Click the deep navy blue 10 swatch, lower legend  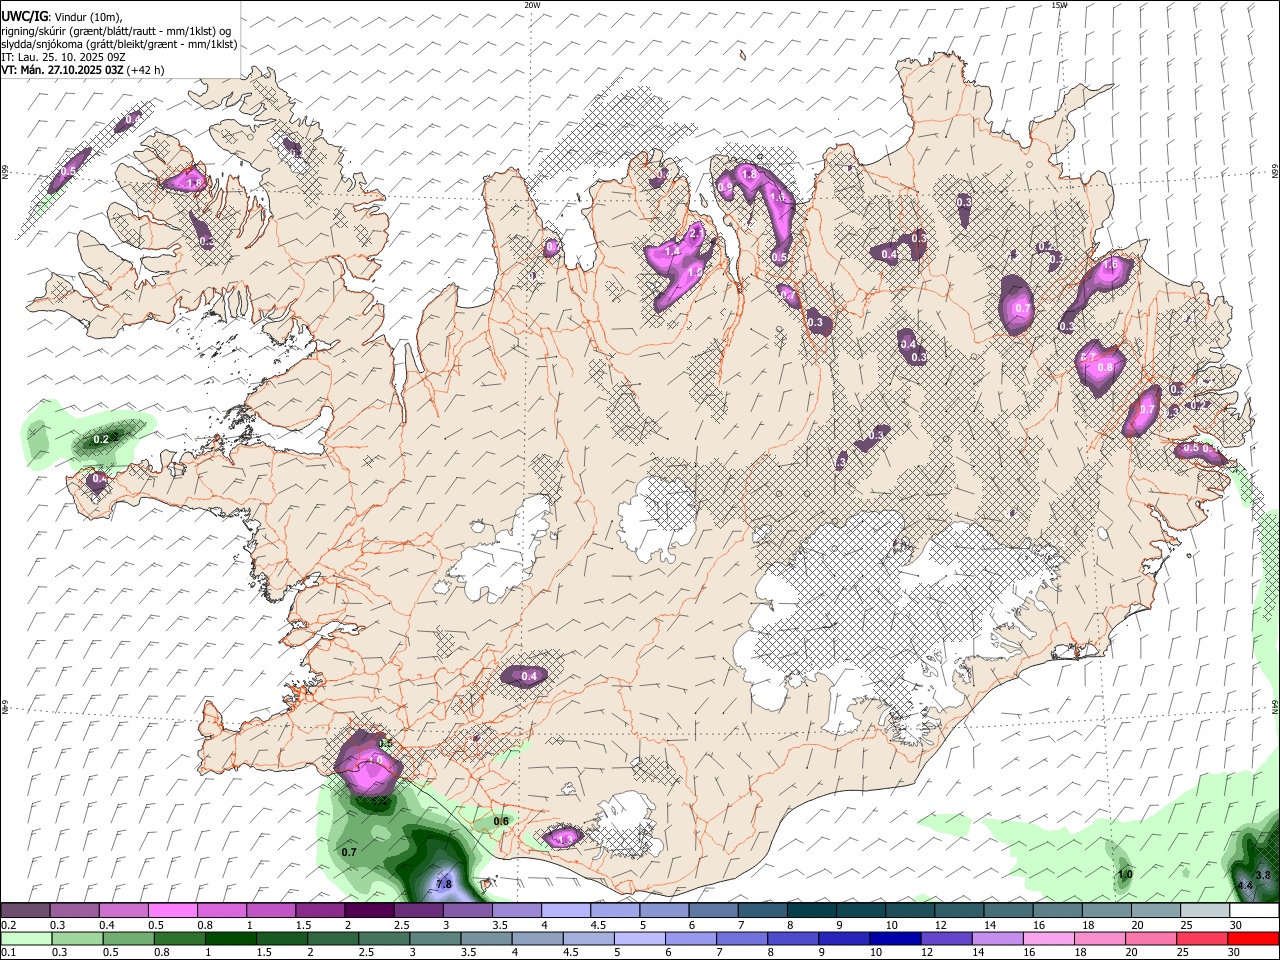coord(893,938)
